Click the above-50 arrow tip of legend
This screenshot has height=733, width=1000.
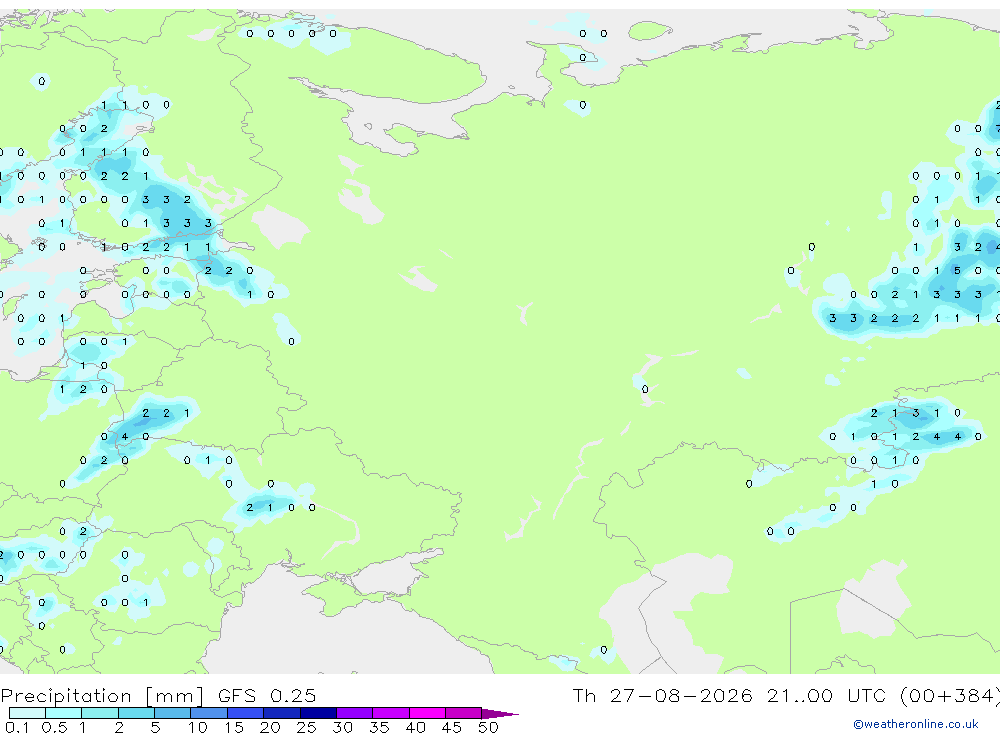499,714
